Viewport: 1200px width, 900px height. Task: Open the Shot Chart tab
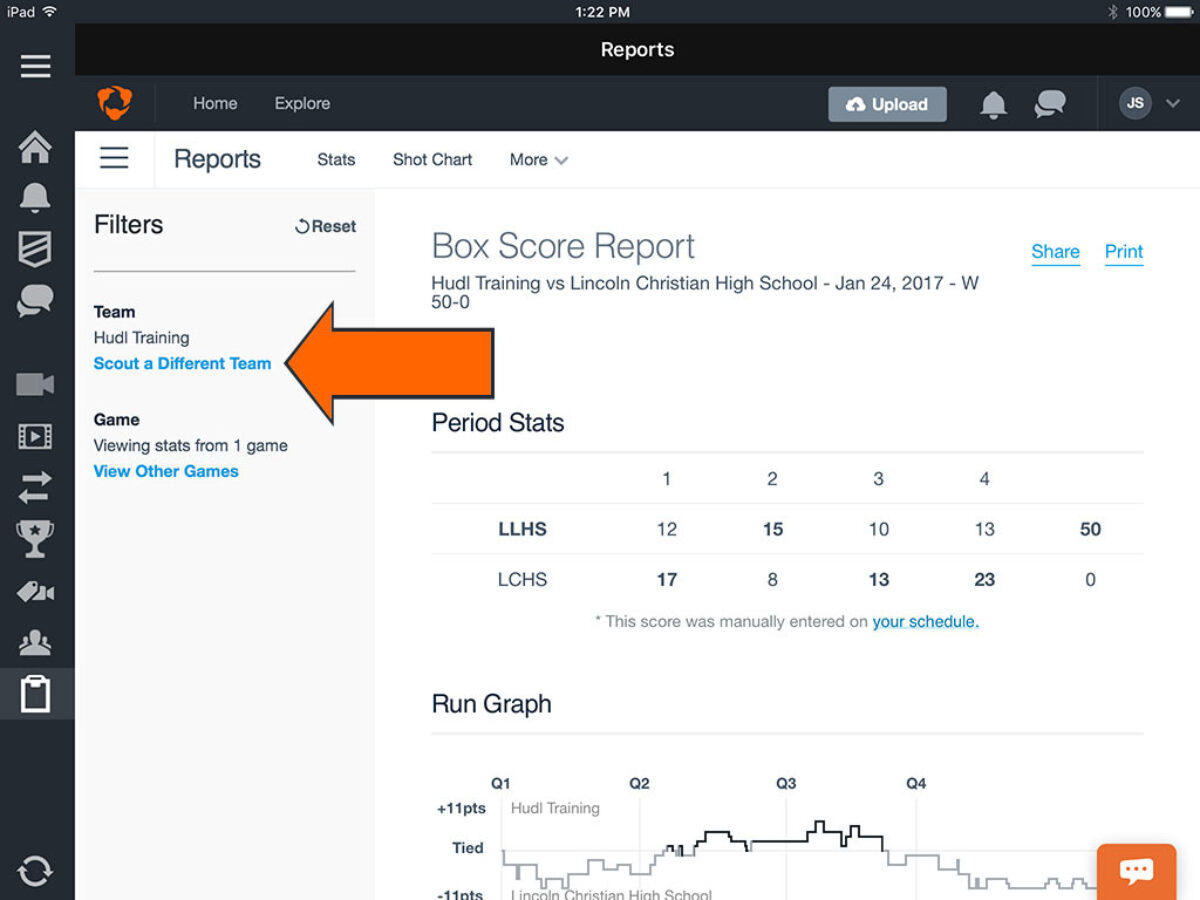click(432, 160)
